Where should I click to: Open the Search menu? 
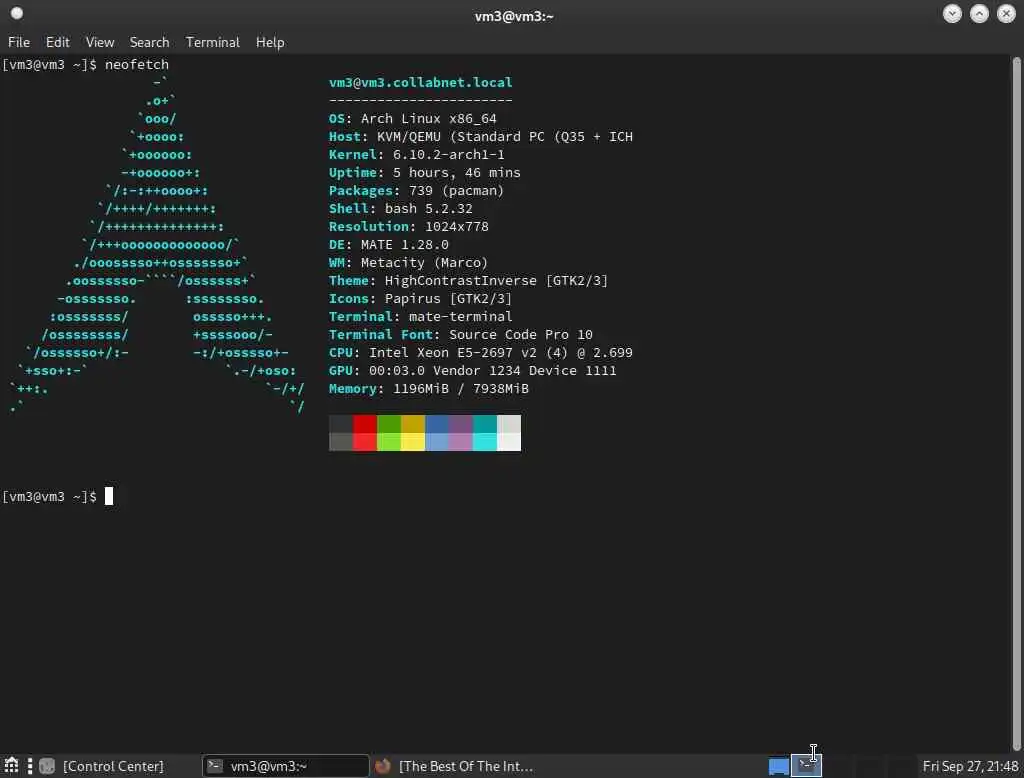click(x=149, y=42)
